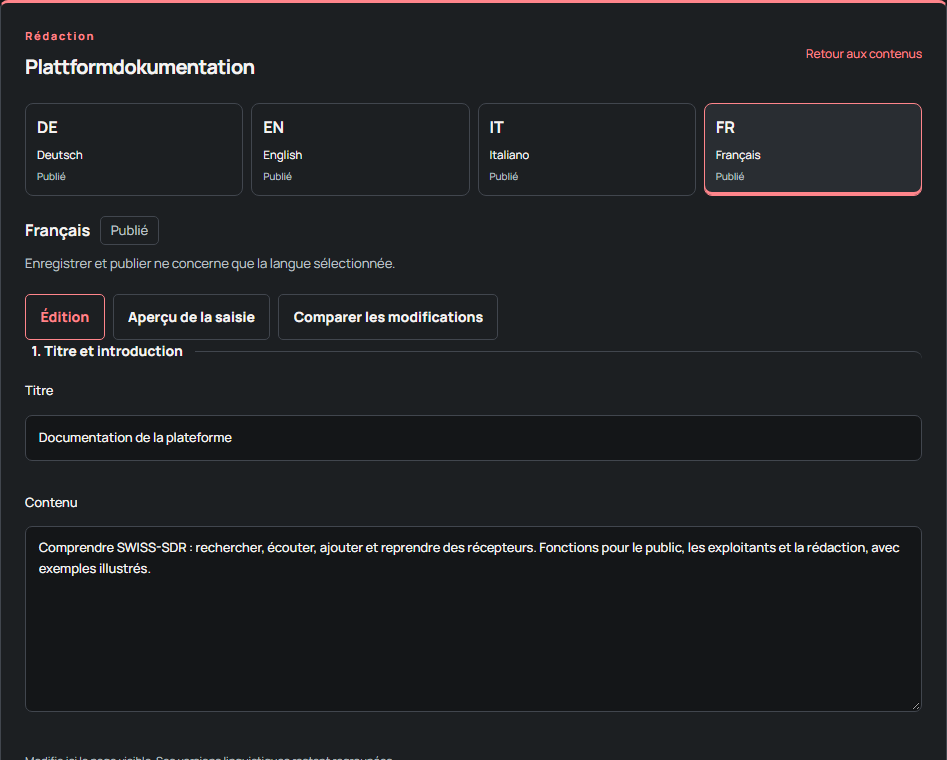Image resolution: width=947 pixels, height=760 pixels.
Task: Select the DE Deutsch language card
Action: 133,149
